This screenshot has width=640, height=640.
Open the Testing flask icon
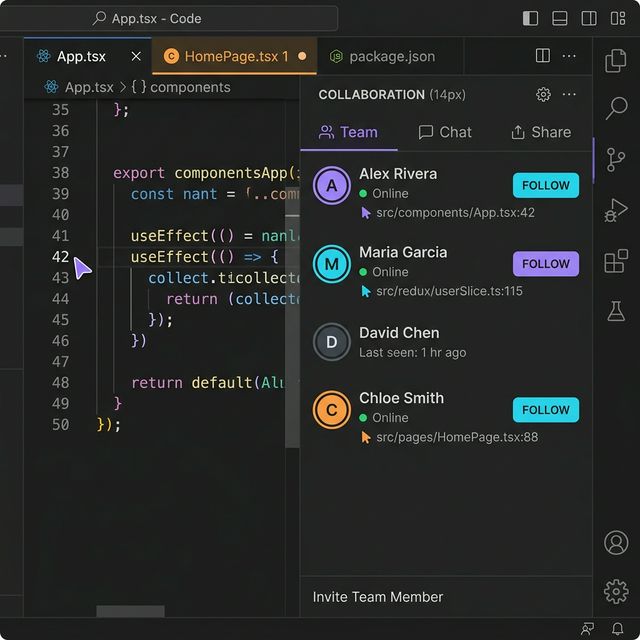(616, 311)
